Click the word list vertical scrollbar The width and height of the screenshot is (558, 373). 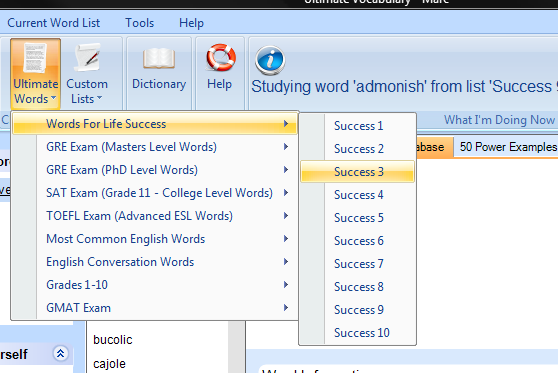pyautogui.click(x=236, y=347)
